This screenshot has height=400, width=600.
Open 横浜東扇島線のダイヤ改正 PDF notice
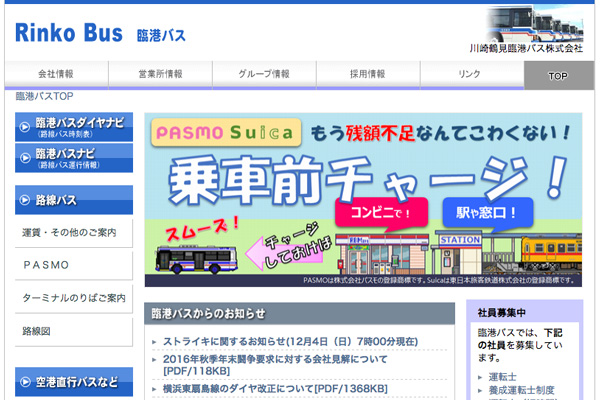[275, 389]
